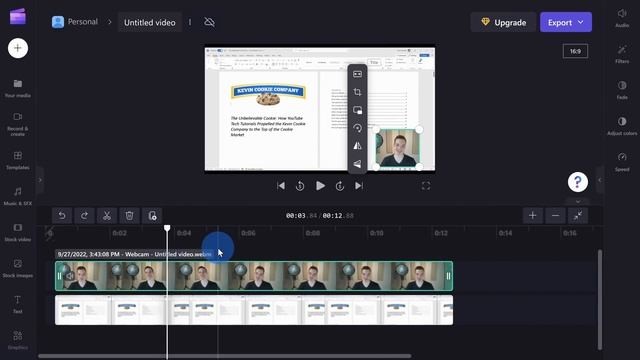Add new media with the plus button
The height and width of the screenshot is (360, 640).
[x=18, y=48]
